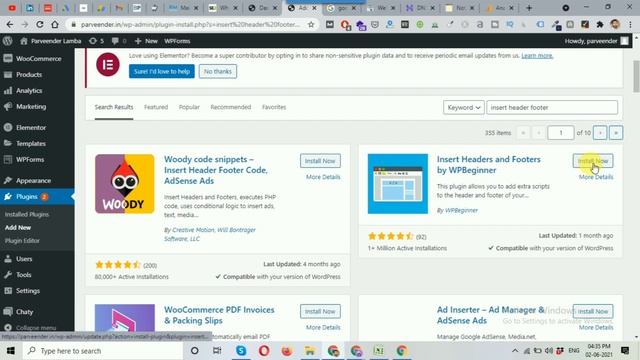Install Ad Inserter plugin
Image resolution: width=640 pixels, height=360 pixels.
[x=593, y=311]
